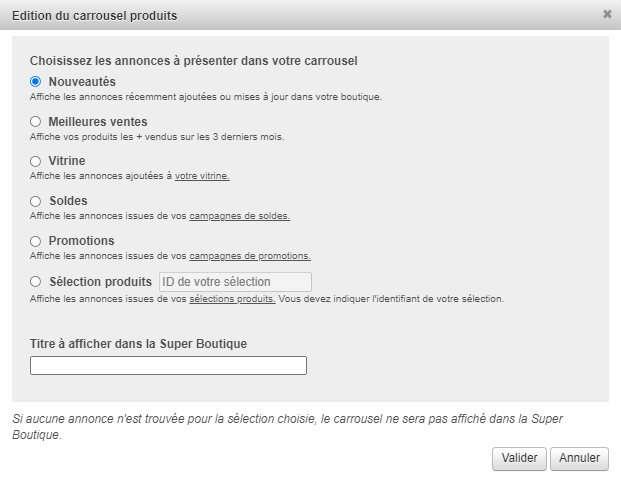Click the Promotions label text

[81, 241]
